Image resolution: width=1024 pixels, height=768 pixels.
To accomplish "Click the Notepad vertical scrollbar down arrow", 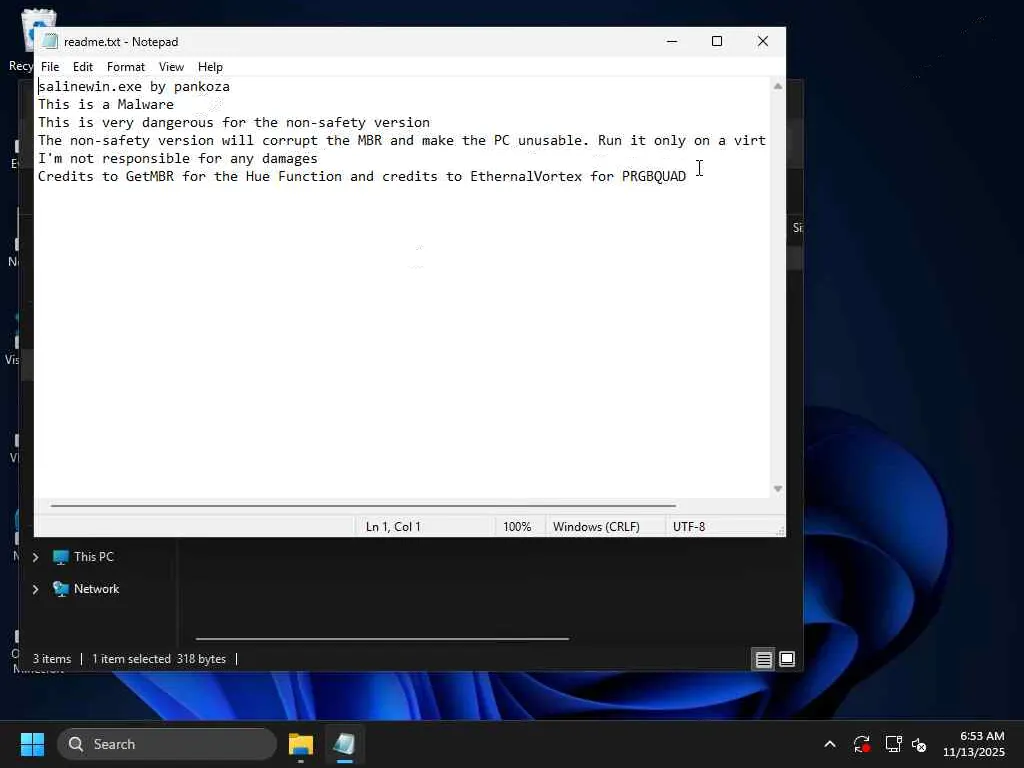I will 777,488.
